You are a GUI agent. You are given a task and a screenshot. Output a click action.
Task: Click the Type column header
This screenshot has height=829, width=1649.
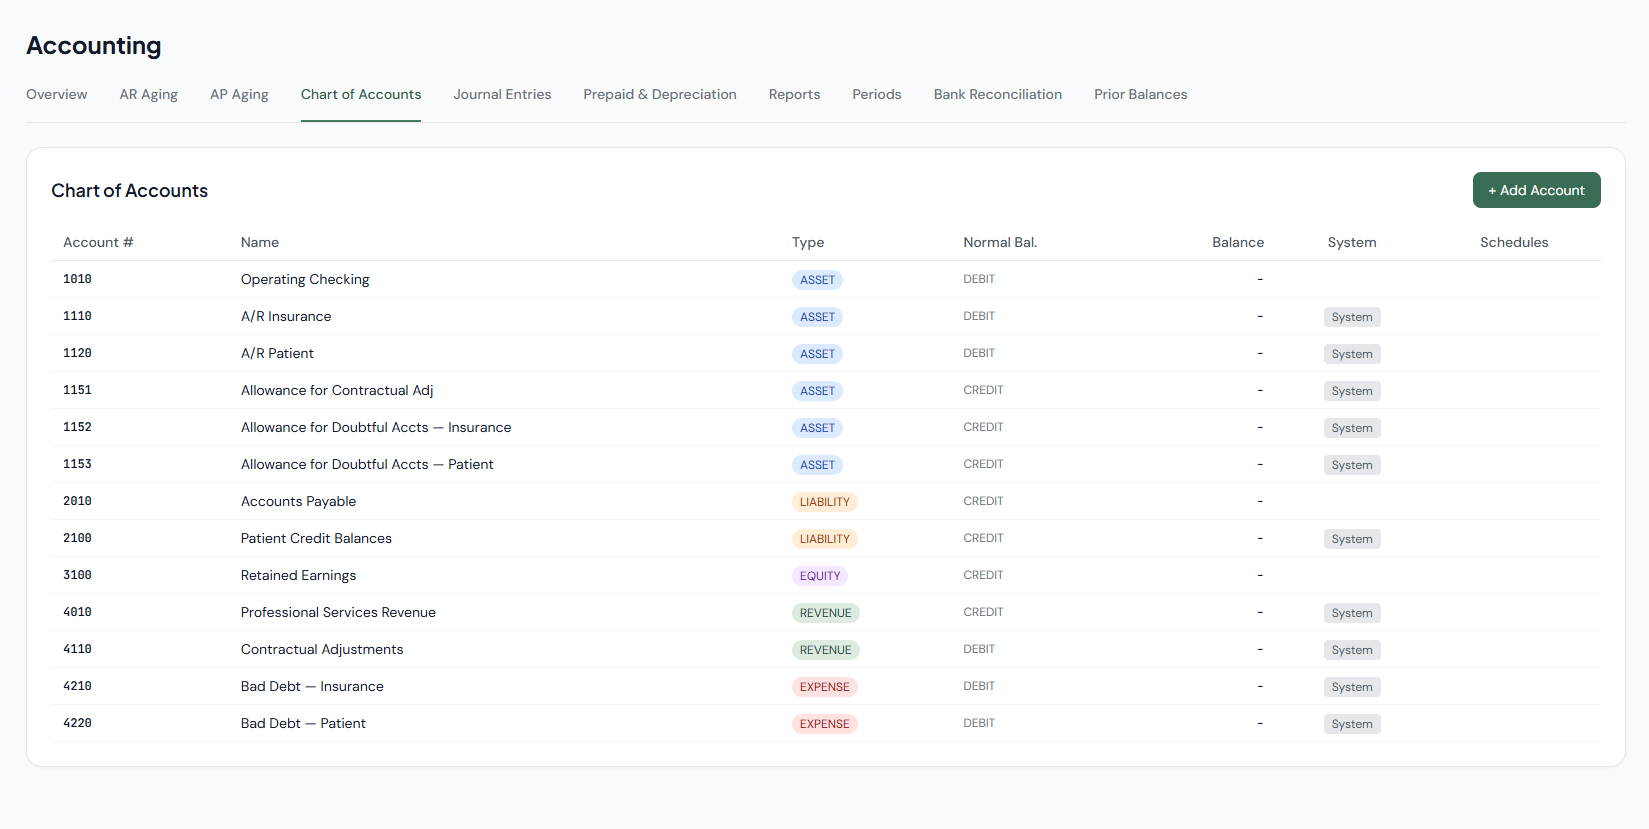[808, 242]
